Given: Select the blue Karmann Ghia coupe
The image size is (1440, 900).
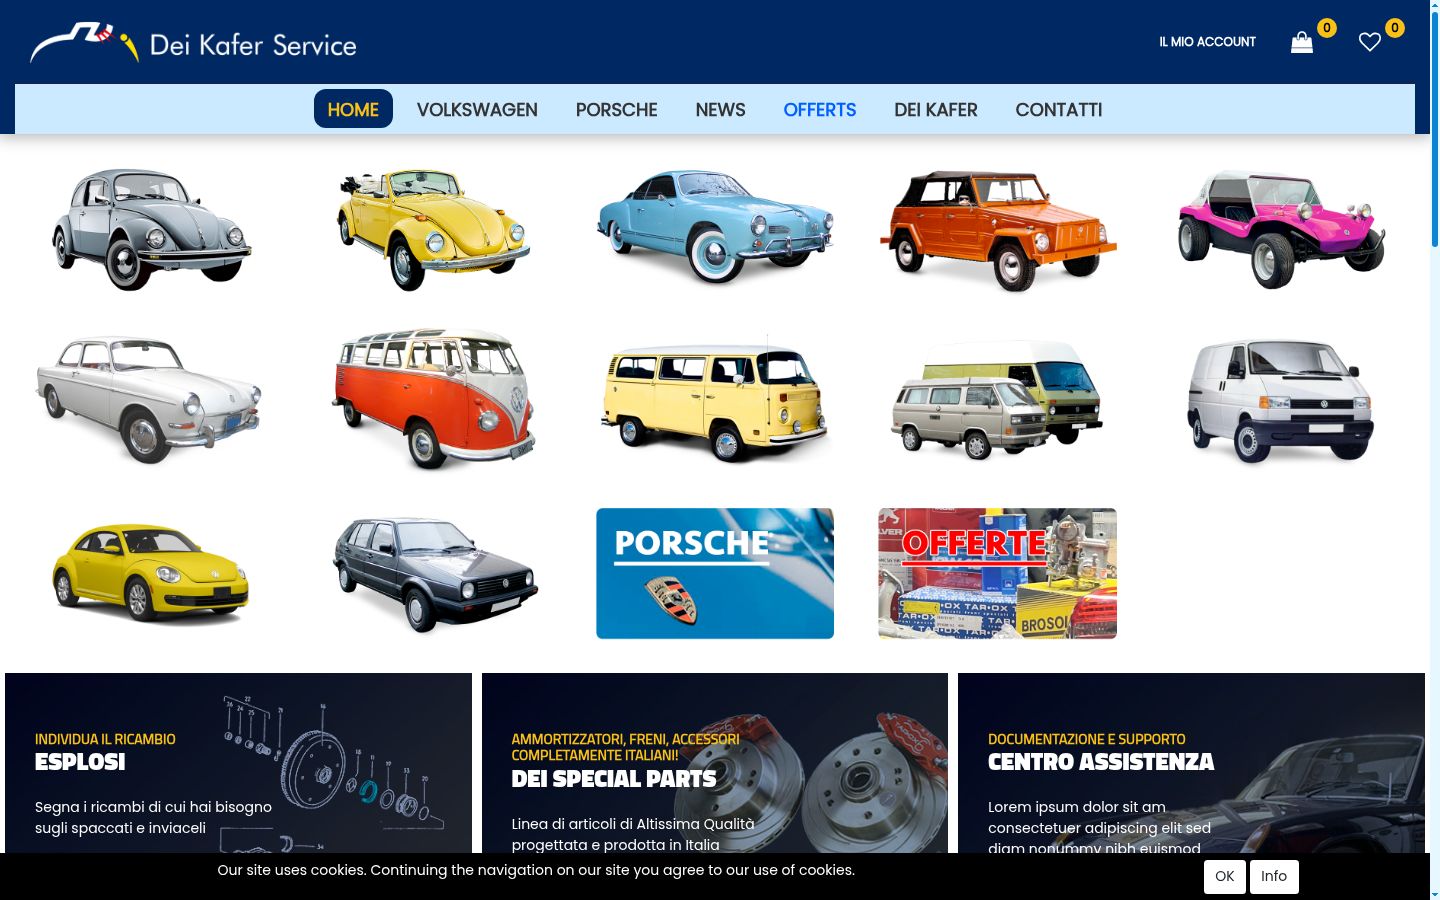Looking at the screenshot, I should [715, 227].
